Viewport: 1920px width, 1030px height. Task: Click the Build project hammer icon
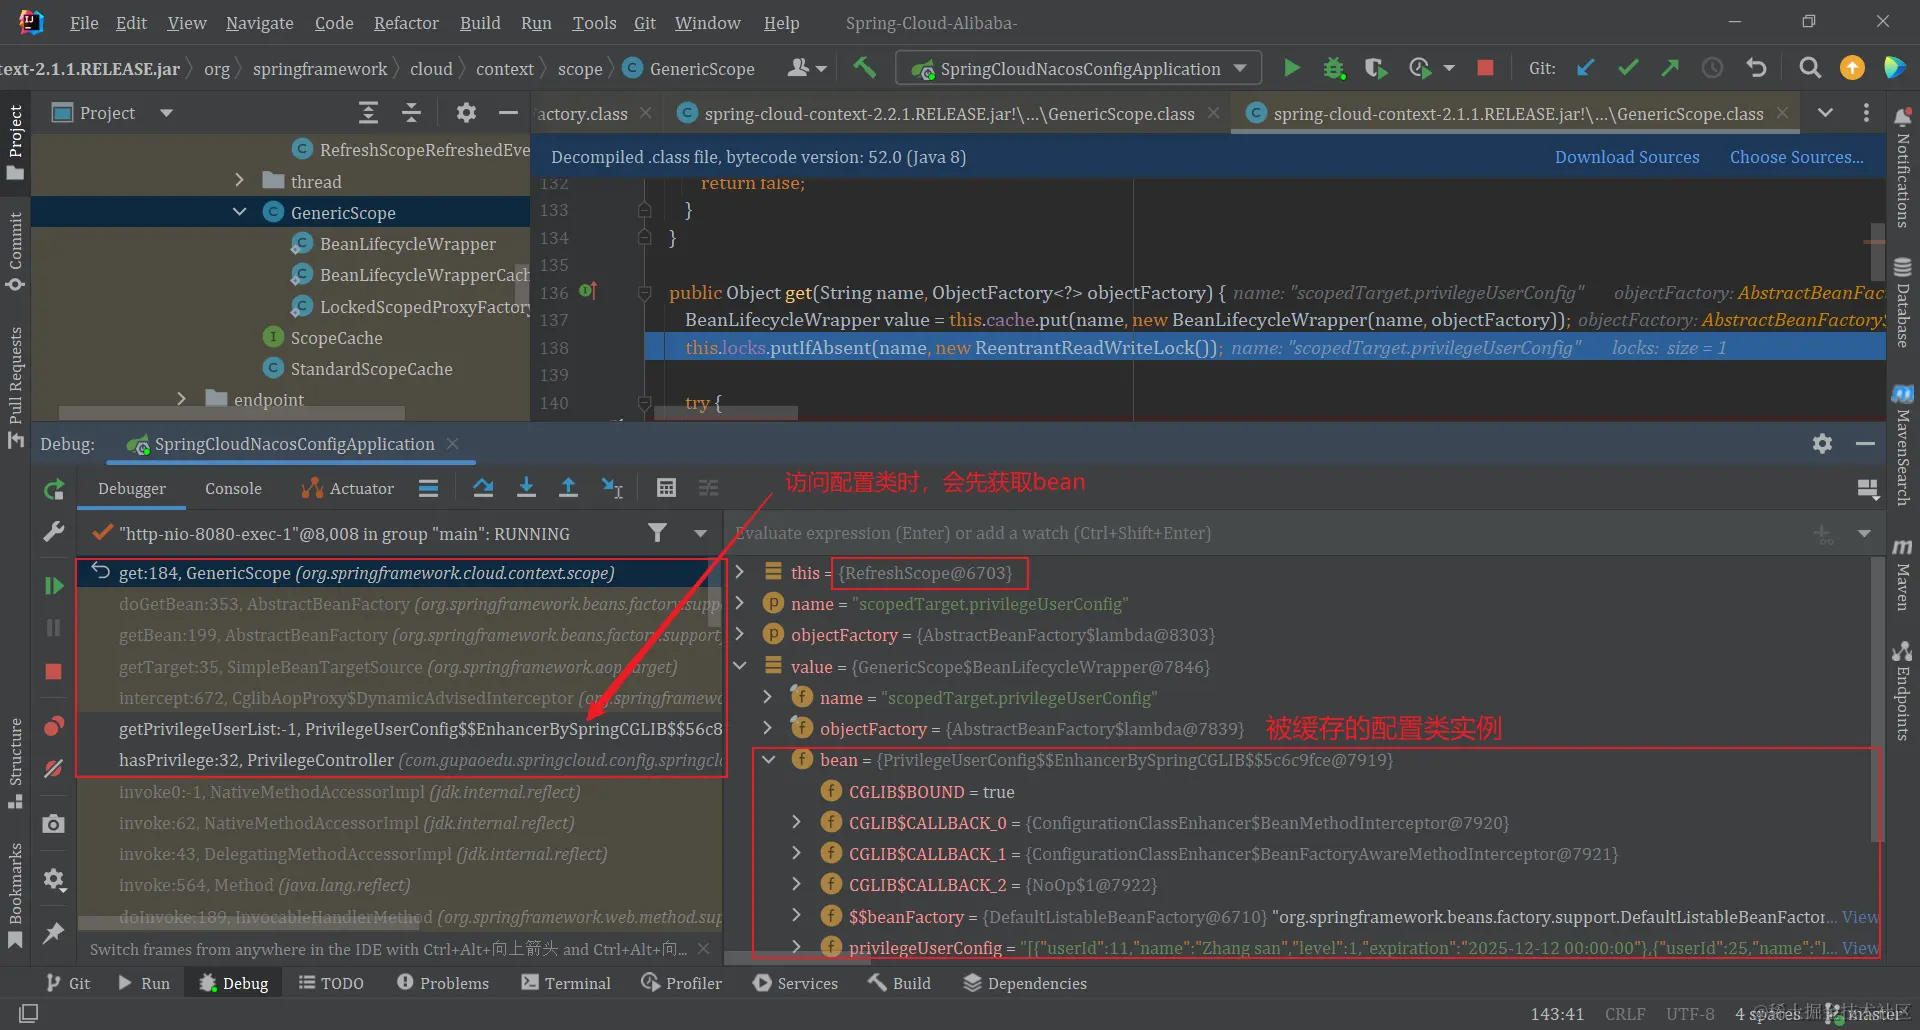coord(864,68)
